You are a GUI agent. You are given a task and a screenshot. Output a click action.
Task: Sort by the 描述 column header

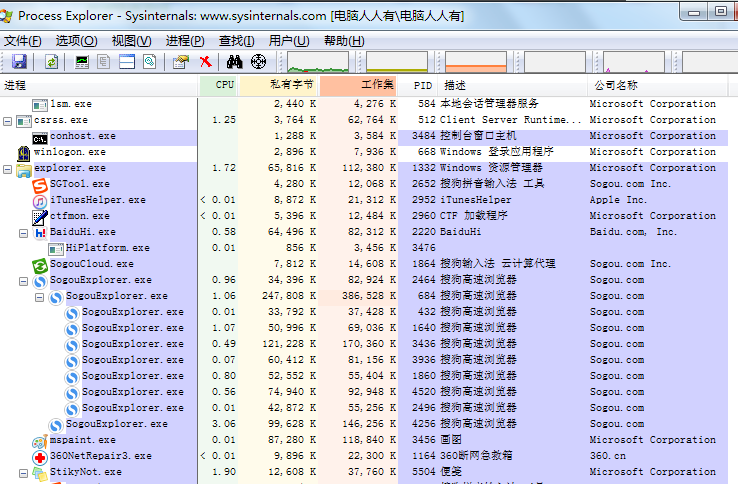[x=513, y=85]
